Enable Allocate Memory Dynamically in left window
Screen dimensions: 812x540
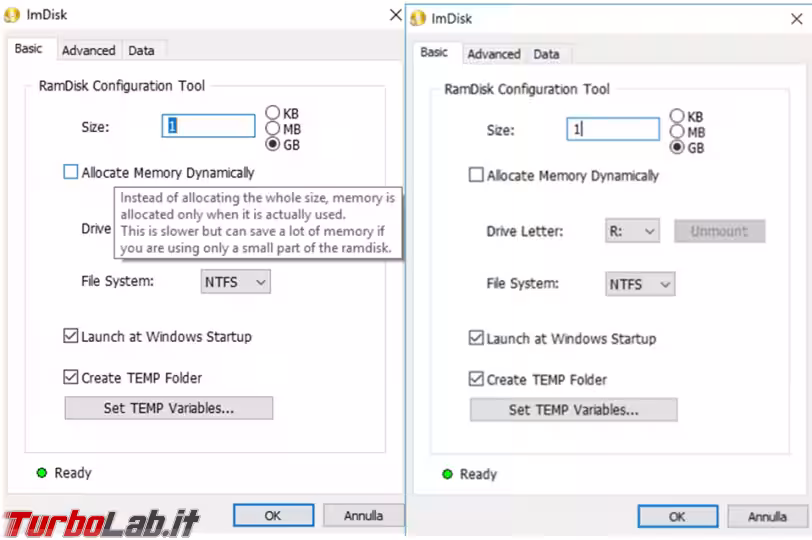coord(70,172)
